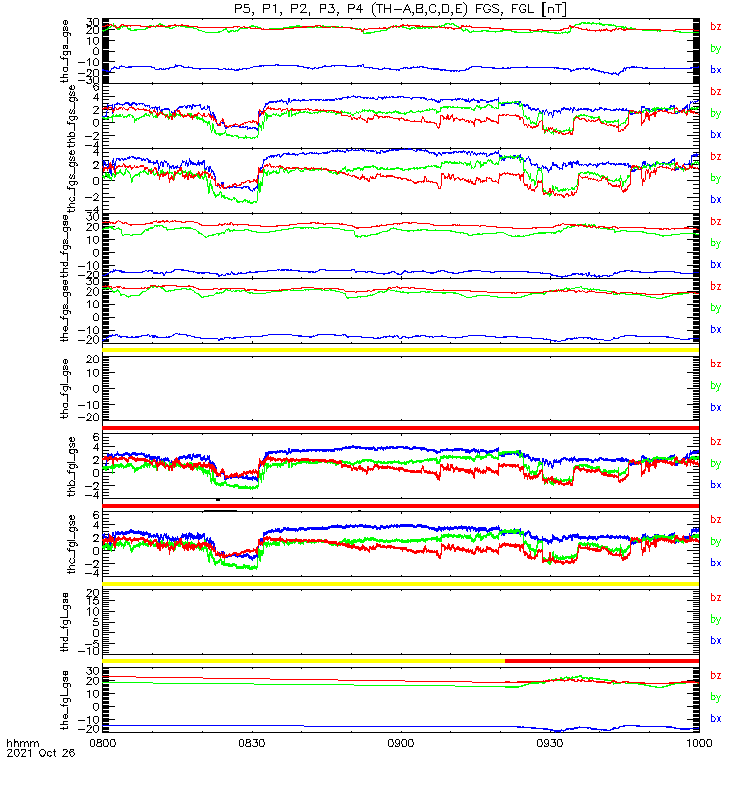This screenshot has width=750, height=800.
Task: Click the plot title mentioning FGS, FGL [nT]
Action: click(x=400, y=9)
